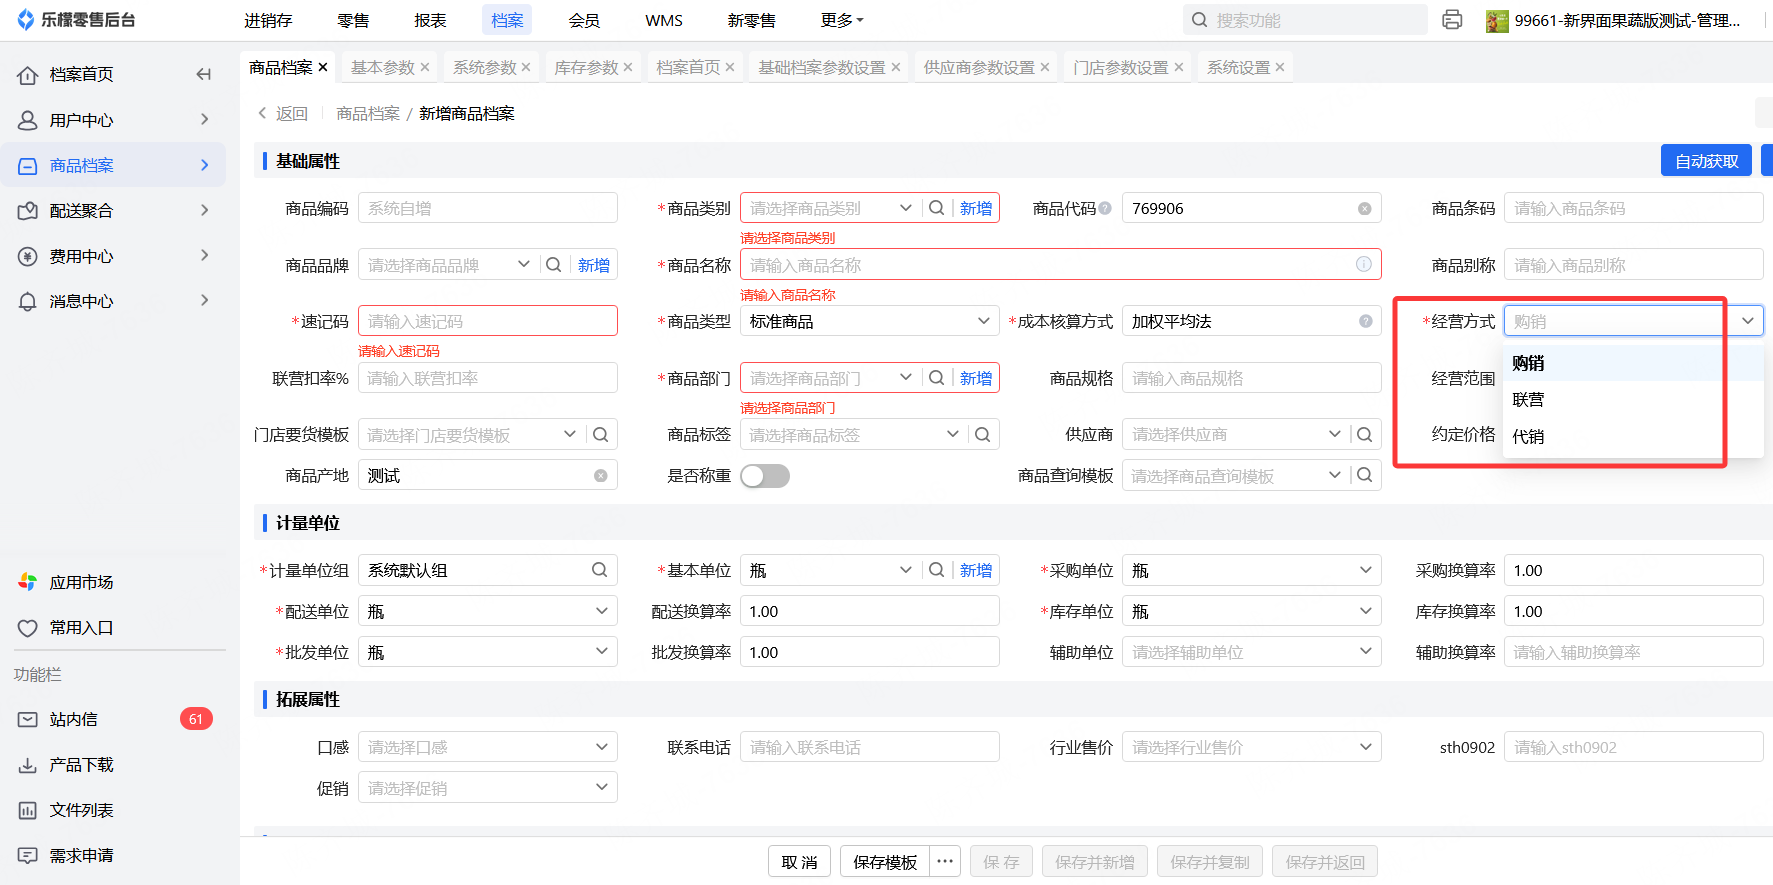1773x885 pixels.
Task: Click search icon beside 供应商 field
Action: pos(1364,434)
